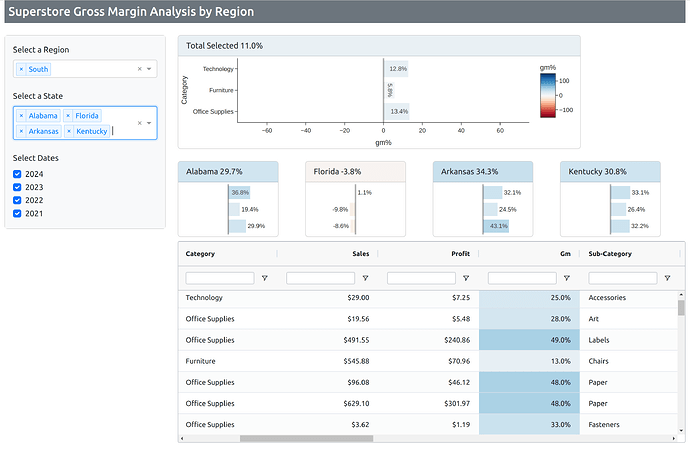Click the table scroll right arrow
Screen dimensions: 690x451
pyautogui.click(x=674, y=438)
